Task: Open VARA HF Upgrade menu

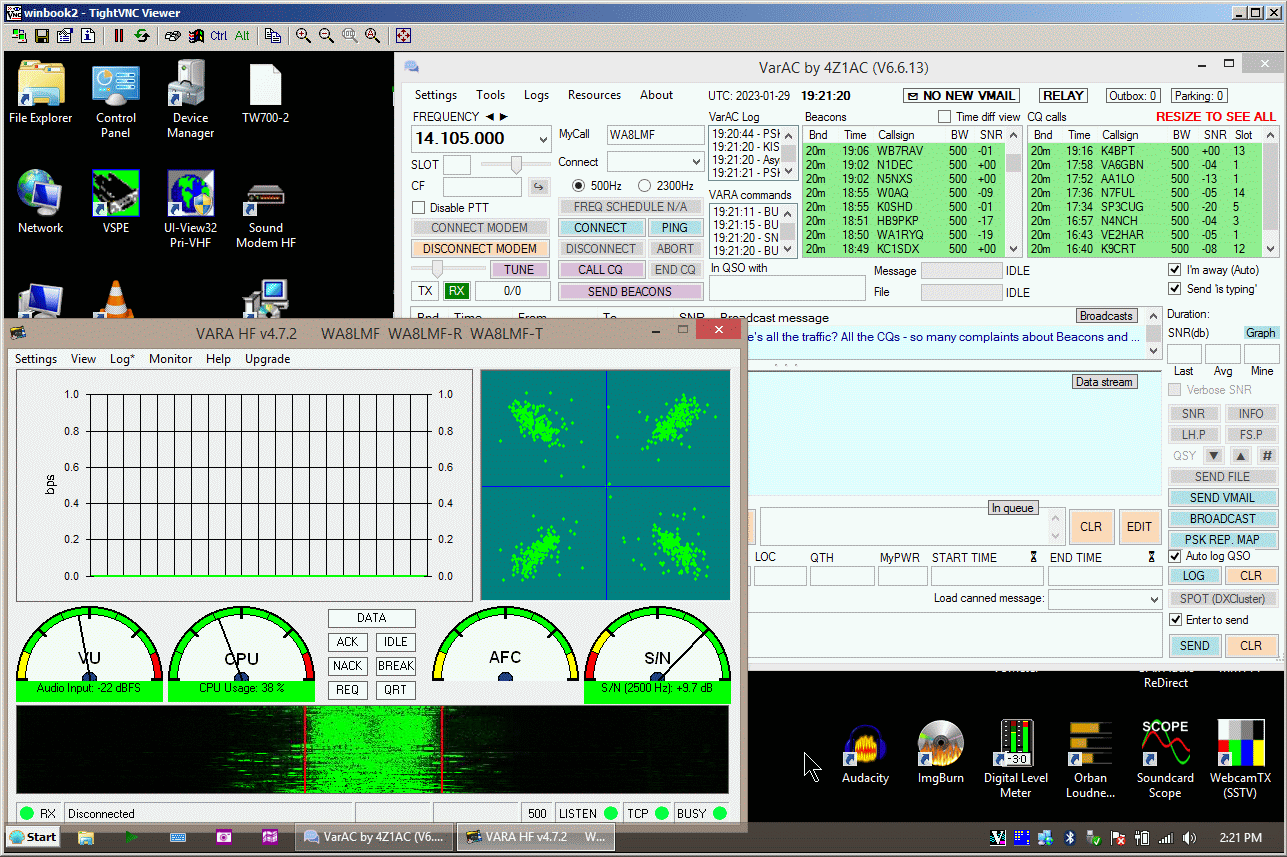Action: pos(267,358)
